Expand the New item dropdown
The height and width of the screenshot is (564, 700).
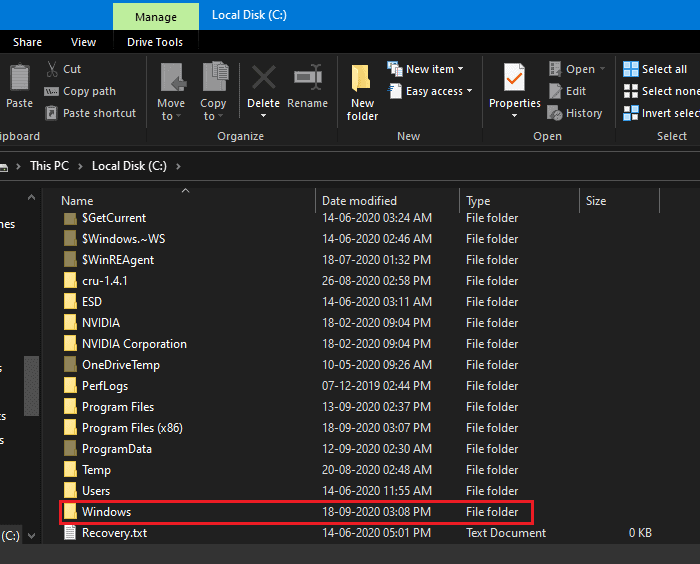[x=460, y=69]
